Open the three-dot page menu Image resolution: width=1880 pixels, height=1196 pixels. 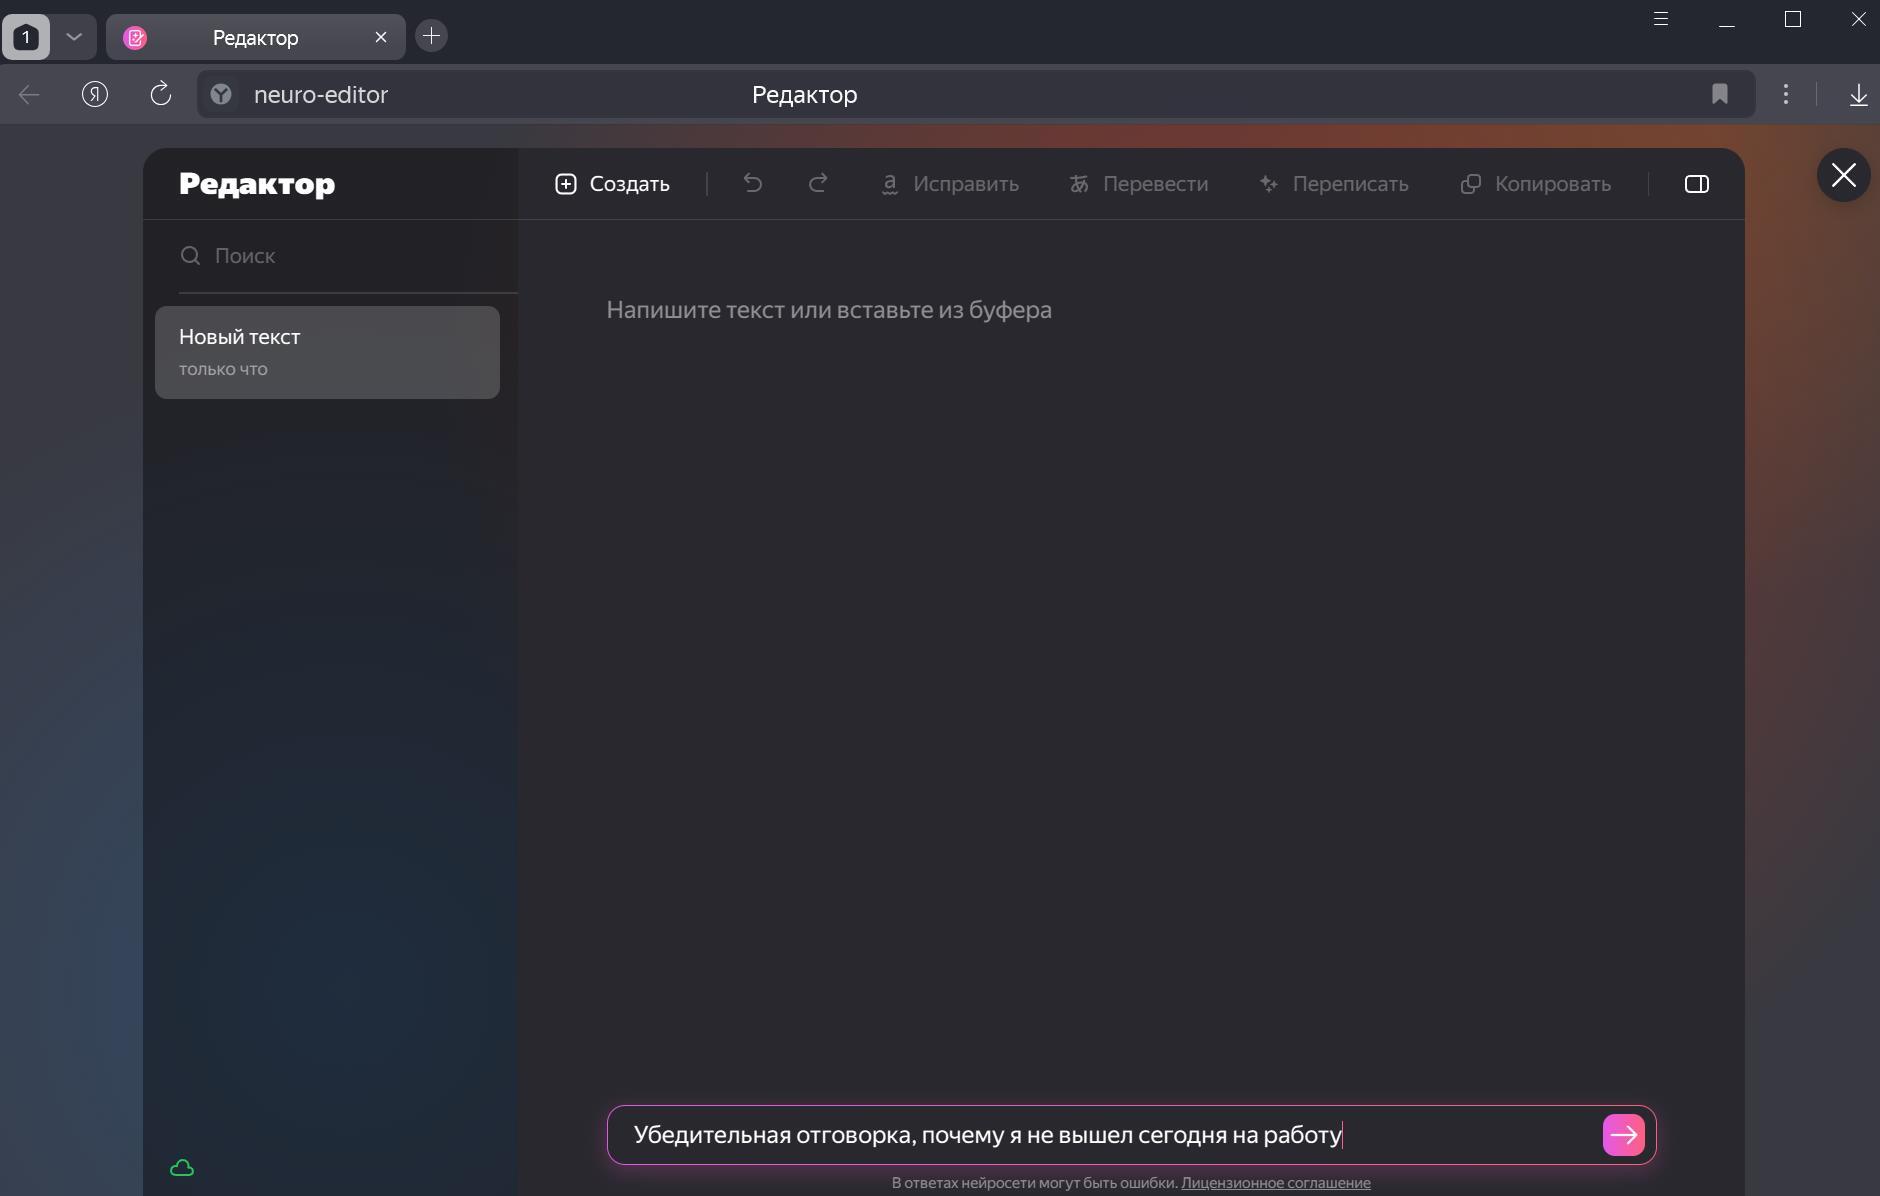(x=1786, y=94)
